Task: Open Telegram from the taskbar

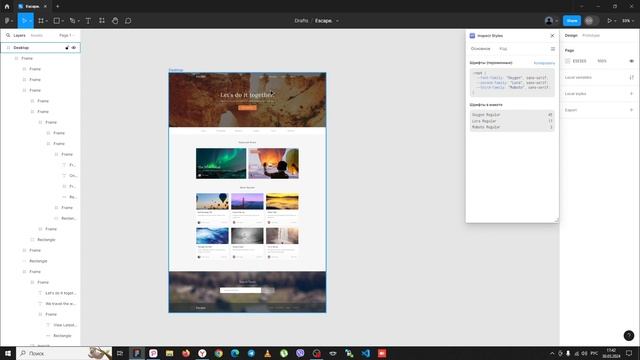Action: tap(251, 353)
